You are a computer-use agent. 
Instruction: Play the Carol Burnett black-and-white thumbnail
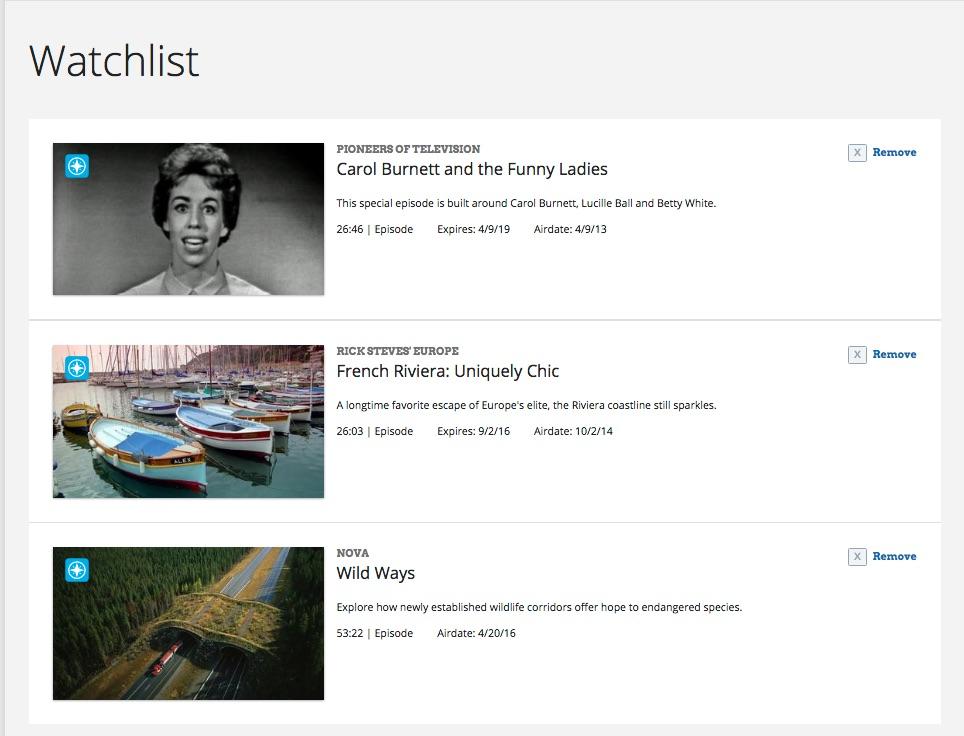[188, 219]
